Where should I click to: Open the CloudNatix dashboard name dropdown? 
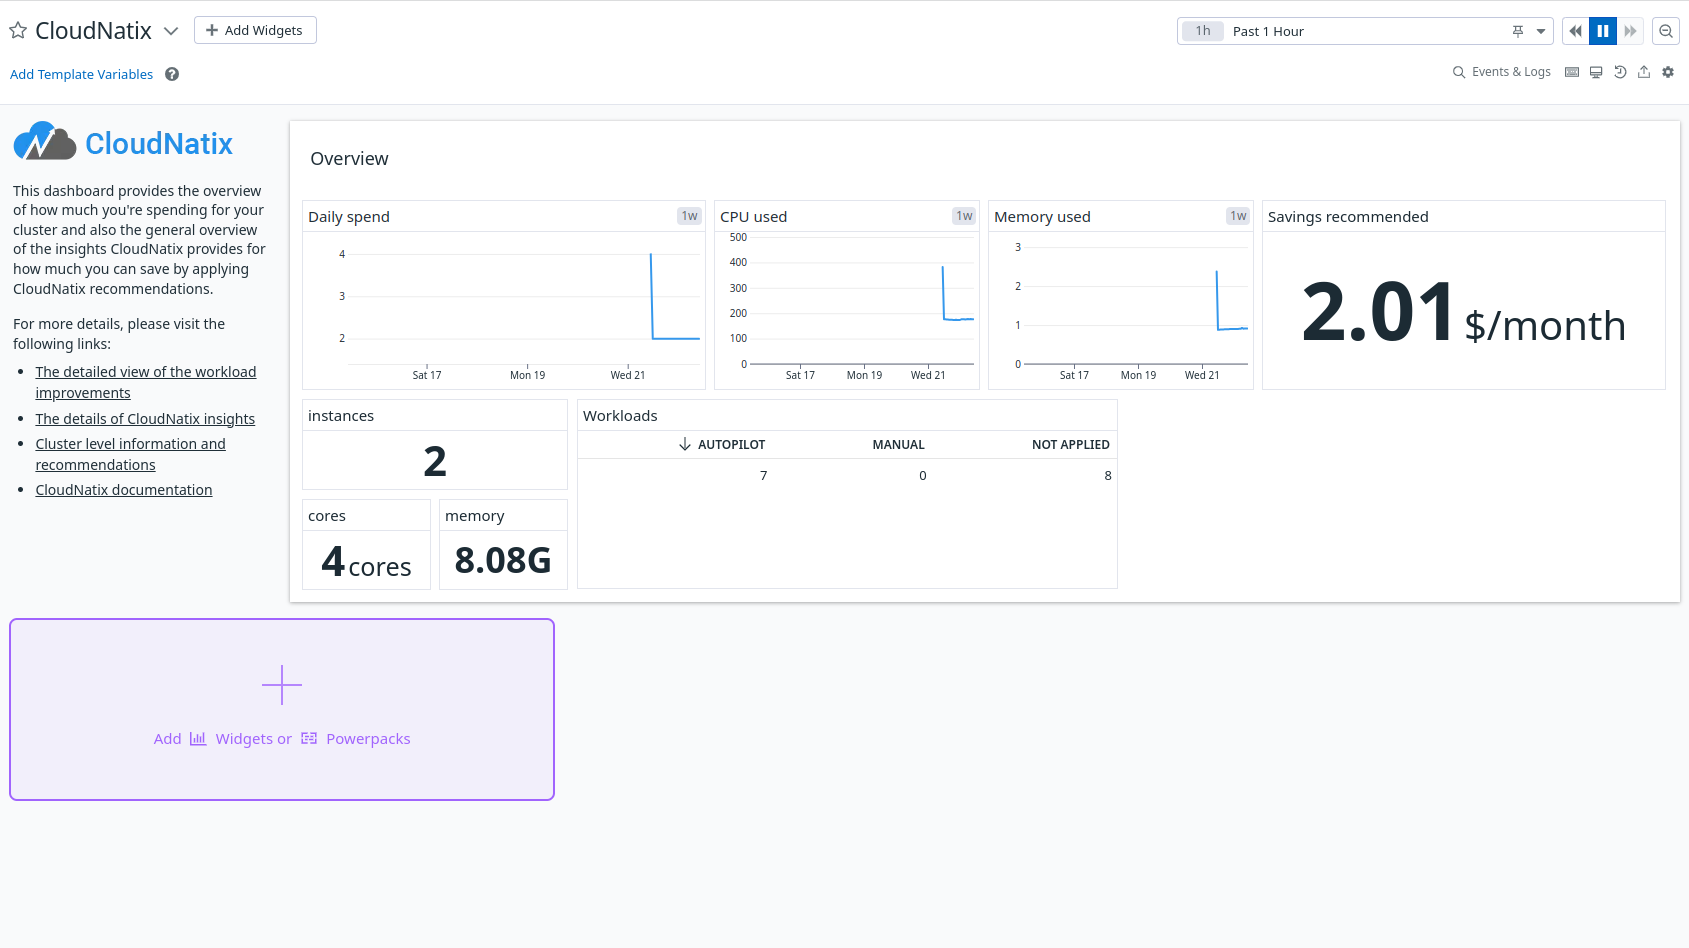pyautogui.click(x=170, y=31)
